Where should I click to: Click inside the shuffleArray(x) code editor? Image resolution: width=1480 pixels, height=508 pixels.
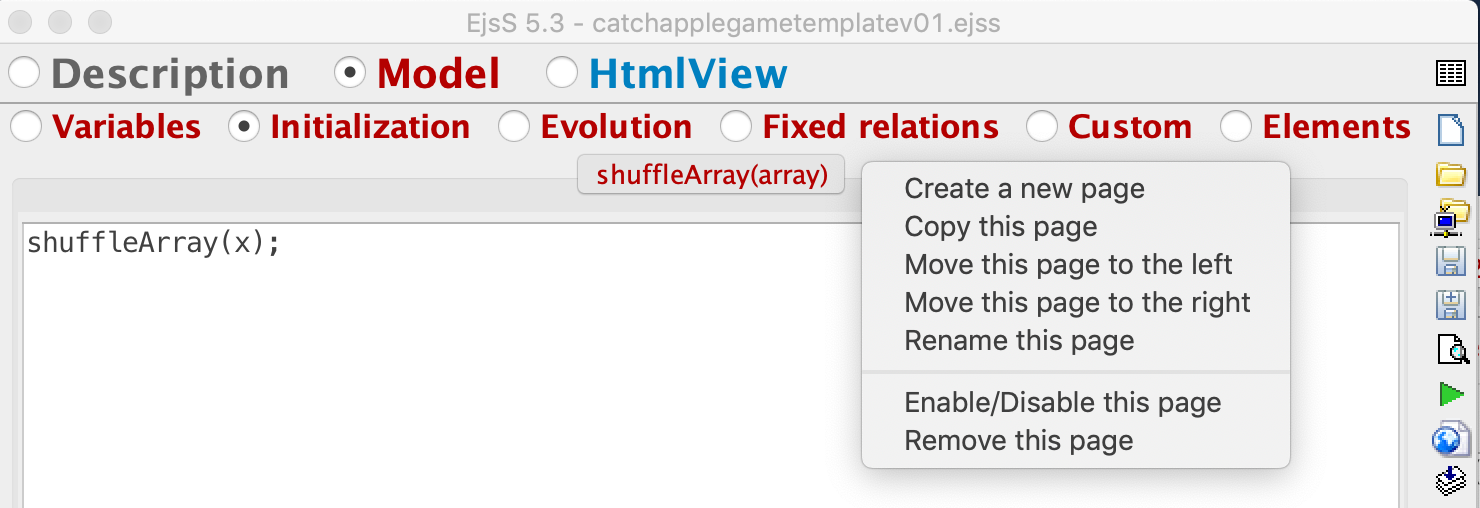tap(440, 365)
